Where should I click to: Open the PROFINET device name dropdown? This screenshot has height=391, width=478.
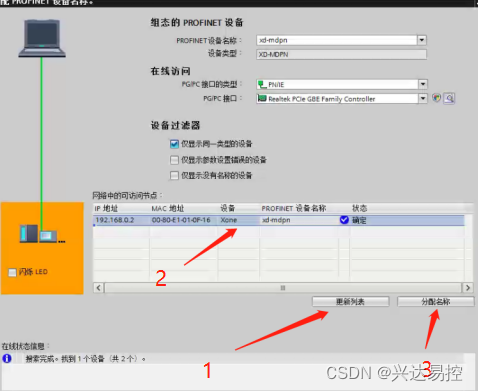click(x=422, y=40)
